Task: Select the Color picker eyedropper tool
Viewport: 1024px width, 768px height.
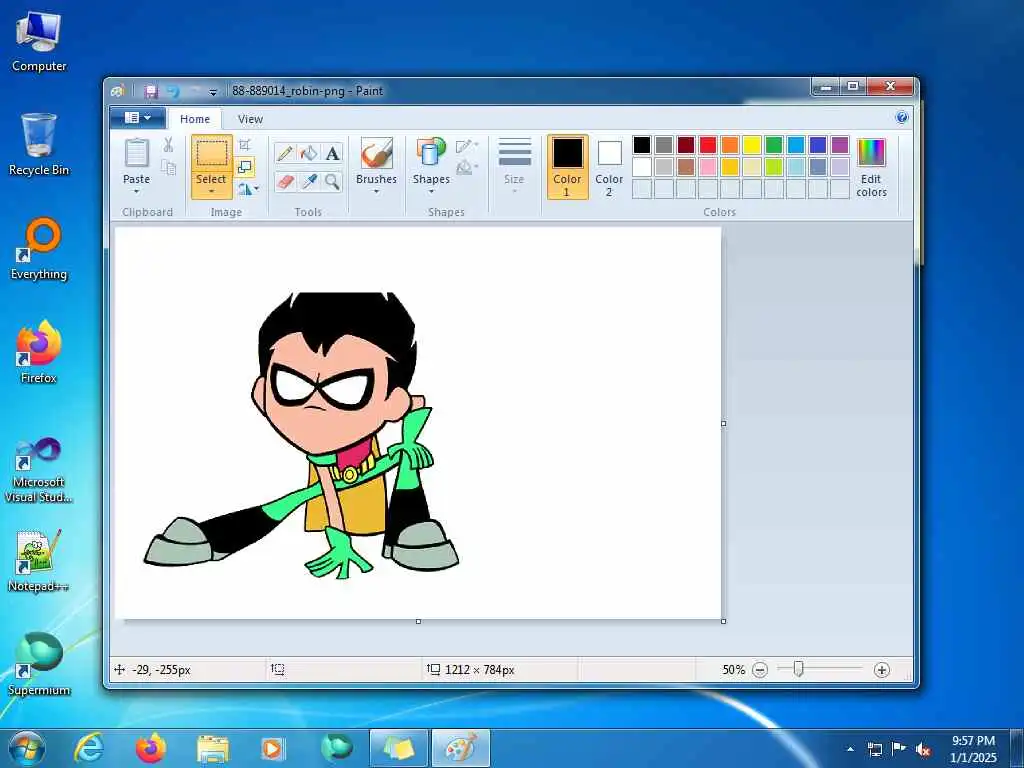Action: [x=309, y=182]
